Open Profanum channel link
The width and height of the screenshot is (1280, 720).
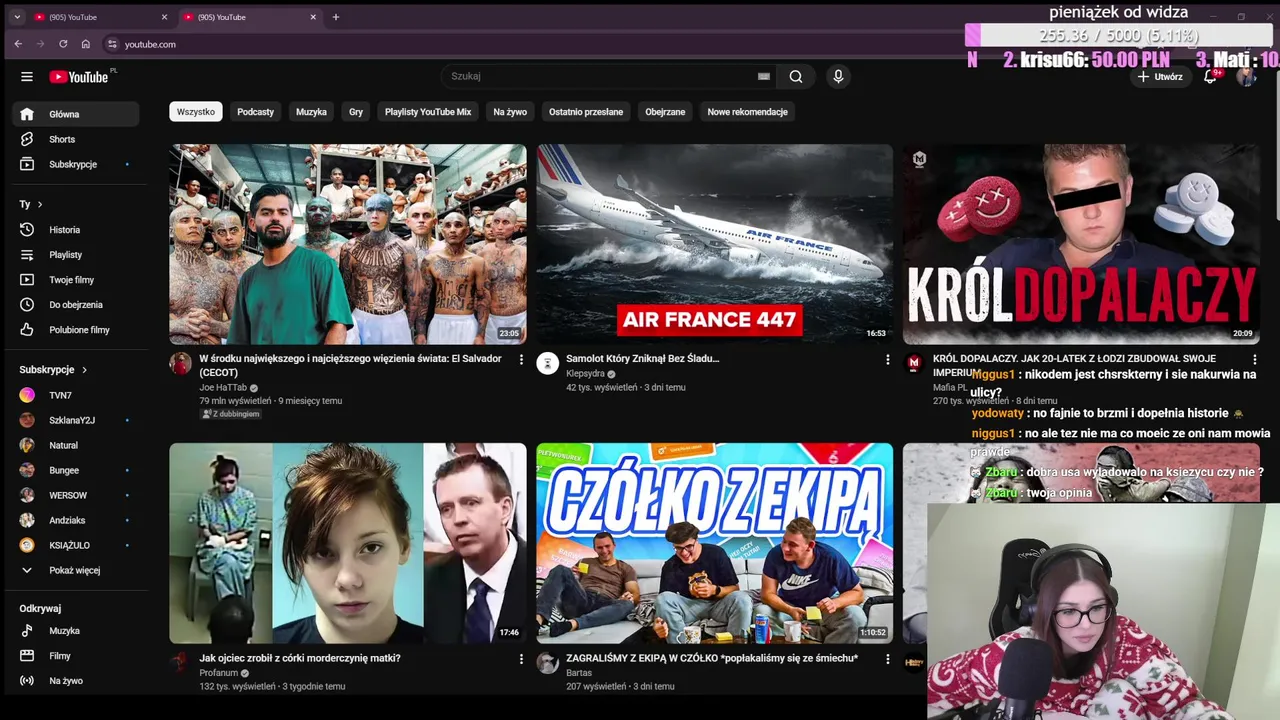[218, 673]
